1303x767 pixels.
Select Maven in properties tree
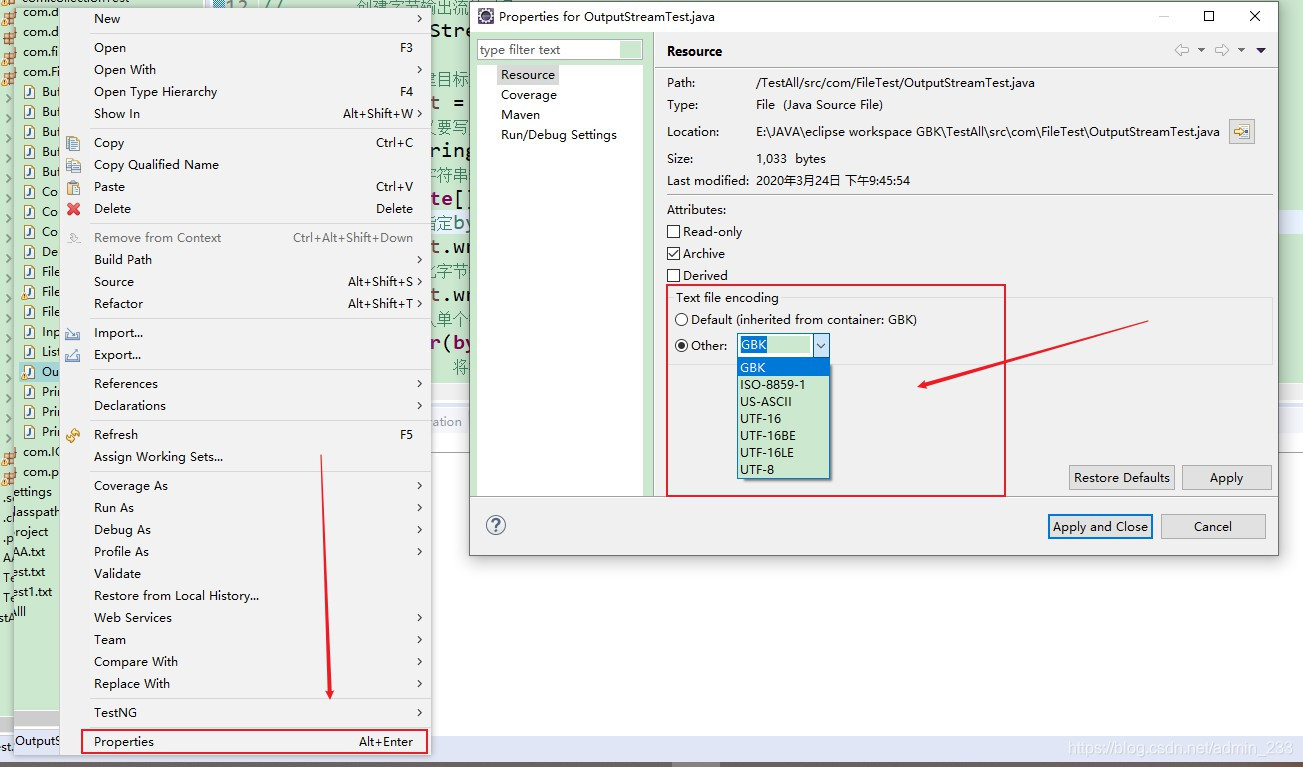(520, 115)
